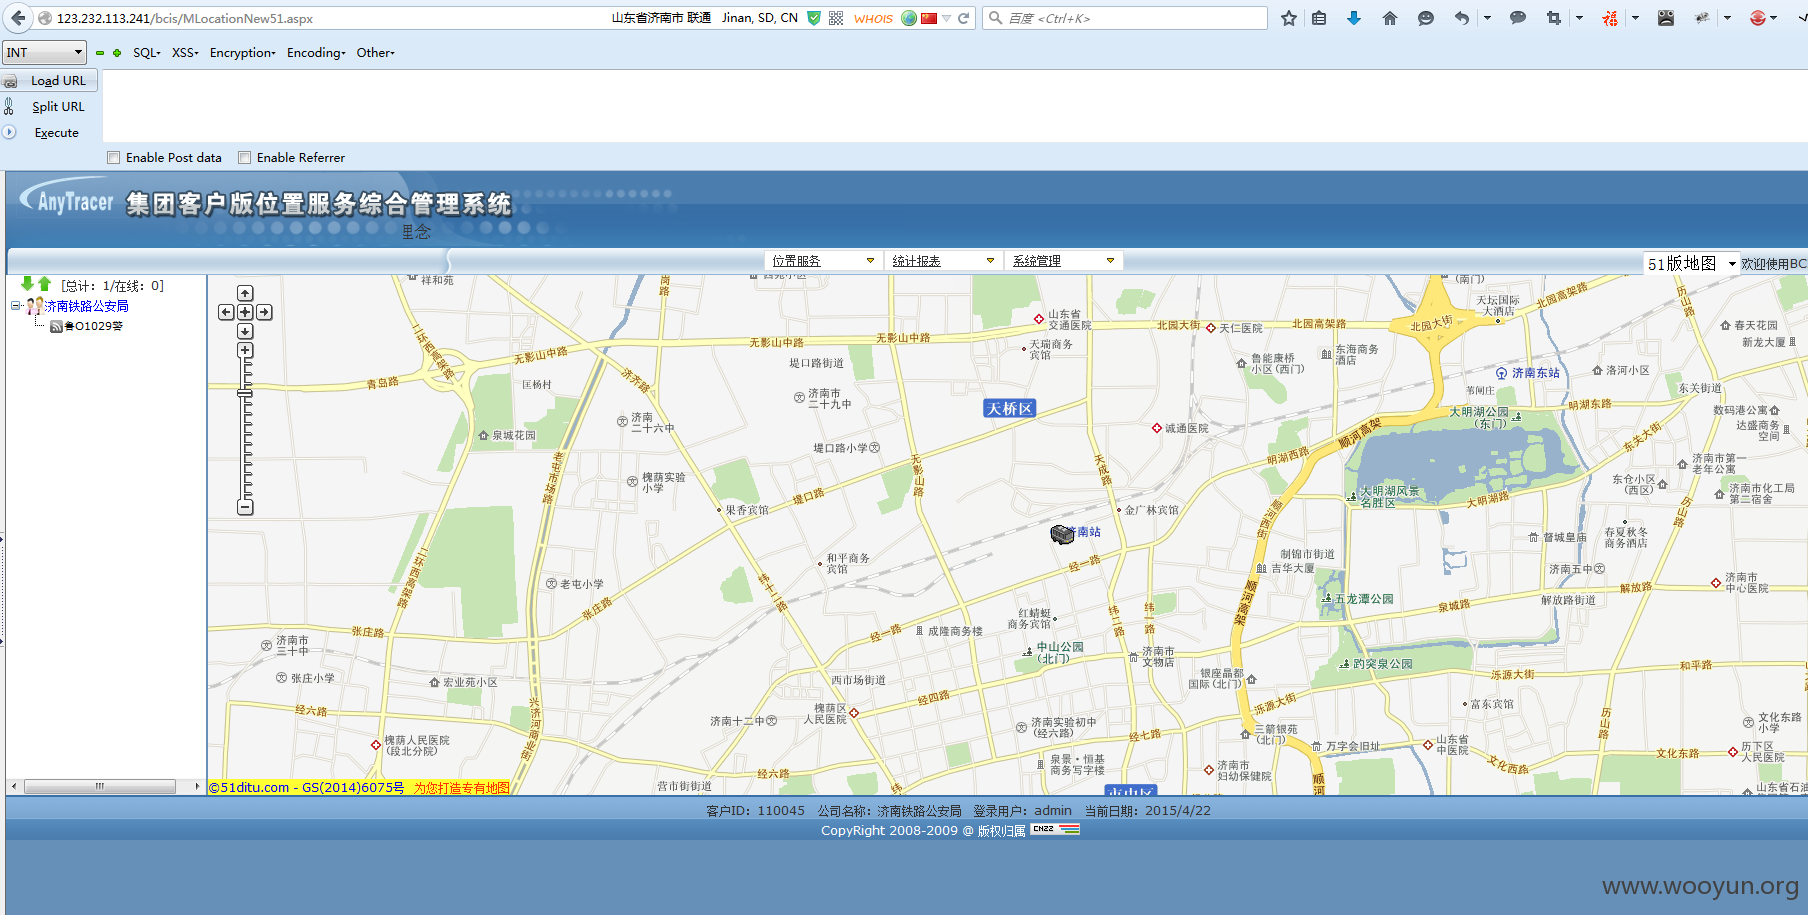This screenshot has width=1808, height=915.
Task: Click the green minus HackBar icon
Action: point(100,53)
